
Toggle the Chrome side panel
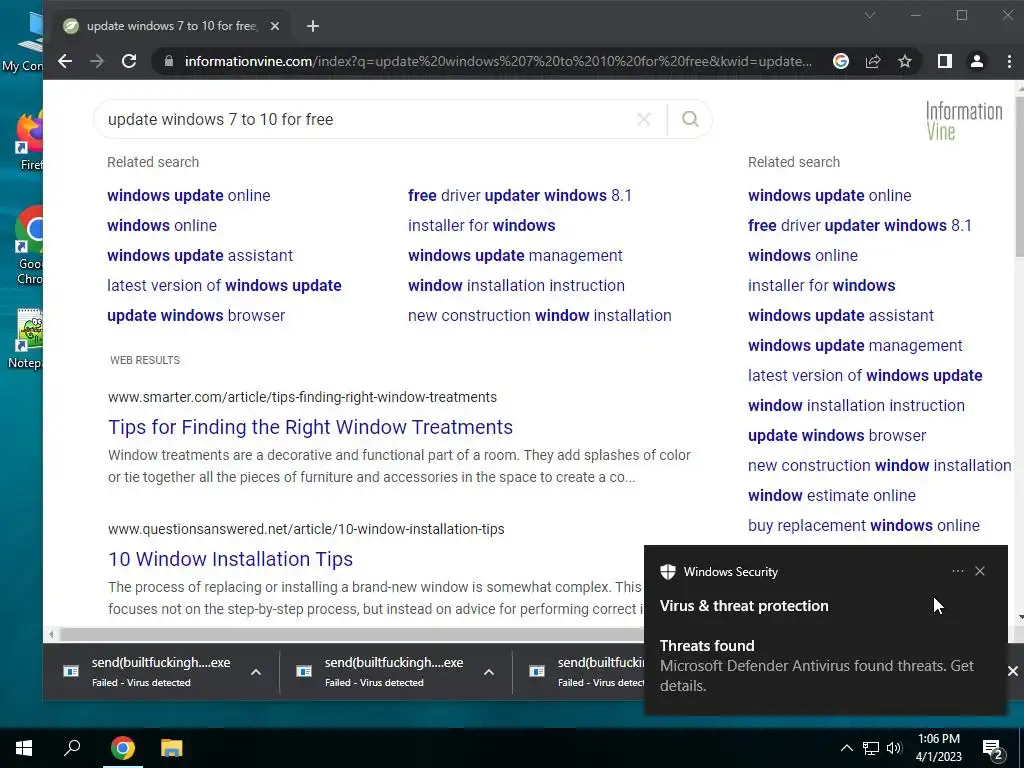(x=944, y=61)
